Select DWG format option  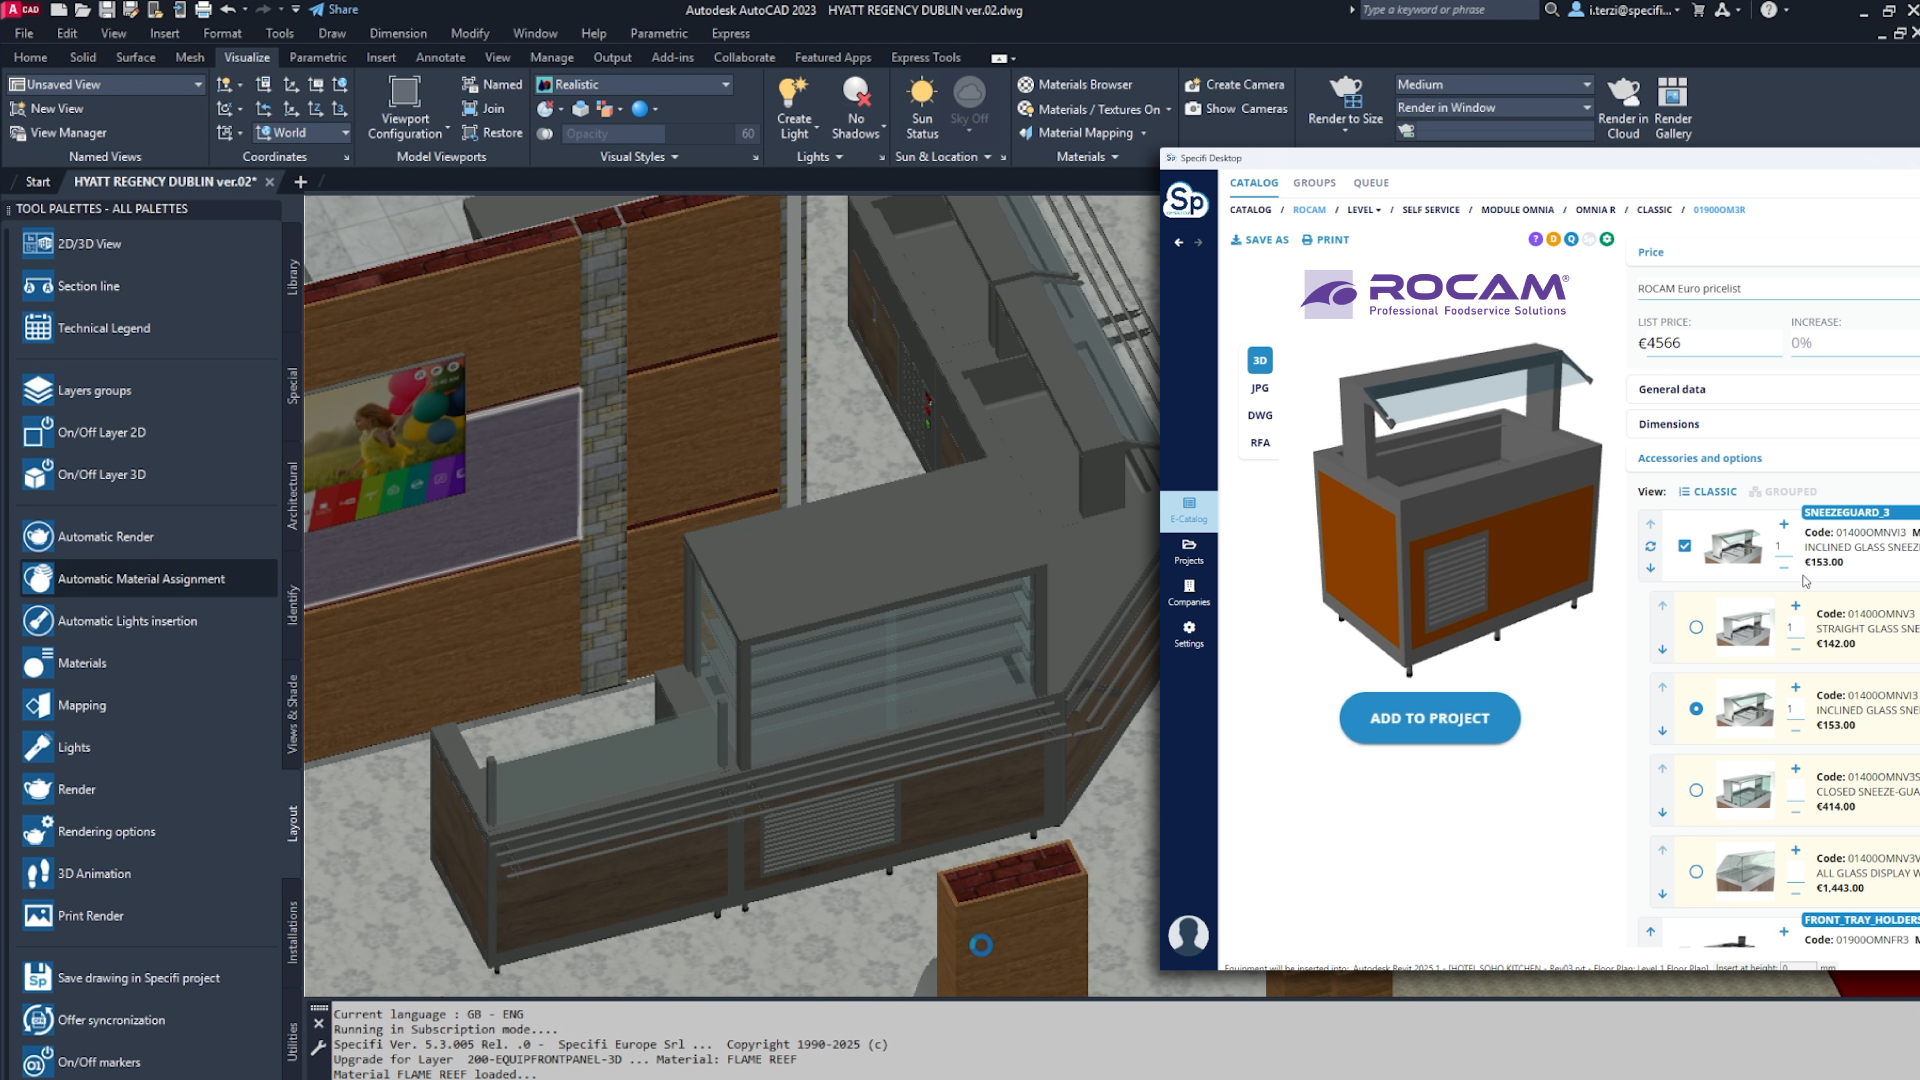pyautogui.click(x=1260, y=415)
